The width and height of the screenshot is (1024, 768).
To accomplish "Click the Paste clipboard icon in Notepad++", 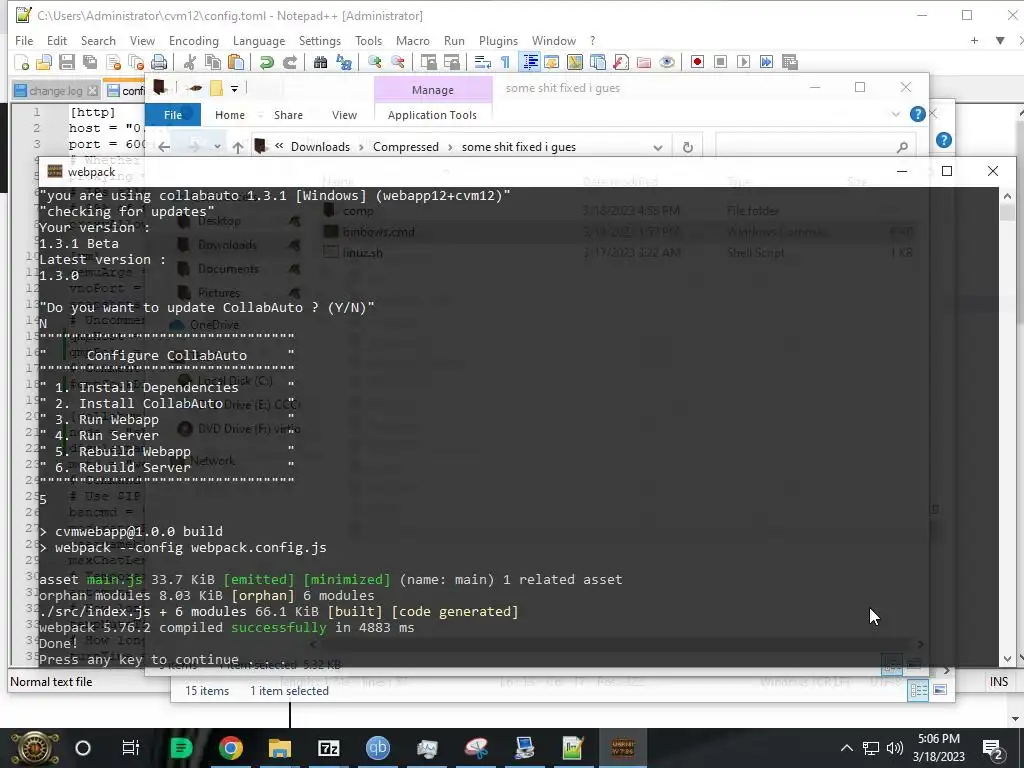I will (236, 62).
